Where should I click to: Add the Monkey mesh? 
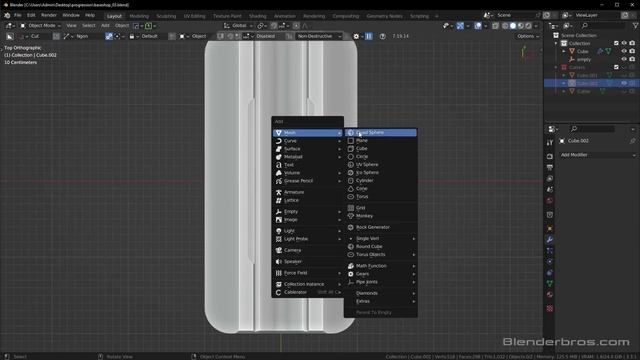tap(381, 216)
